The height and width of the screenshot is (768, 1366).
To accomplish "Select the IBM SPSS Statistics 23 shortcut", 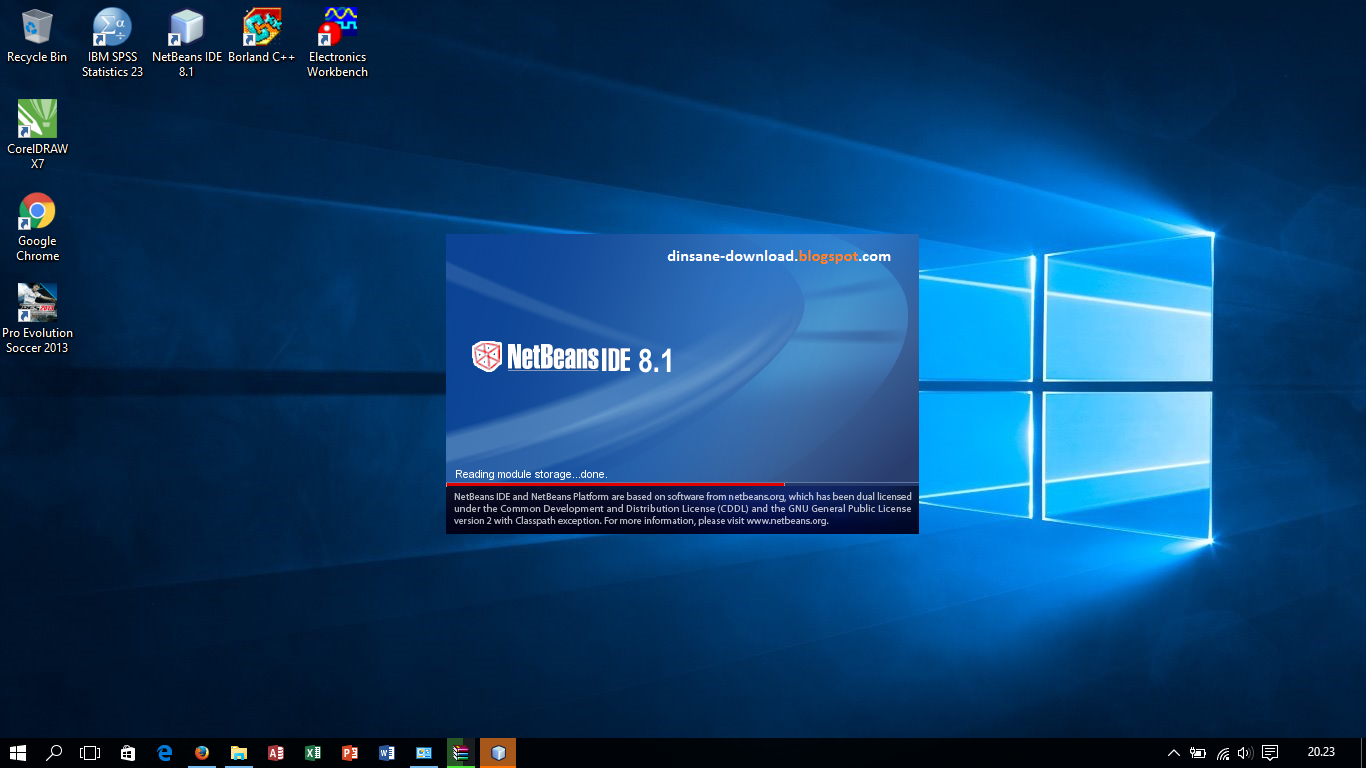I will [112, 43].
